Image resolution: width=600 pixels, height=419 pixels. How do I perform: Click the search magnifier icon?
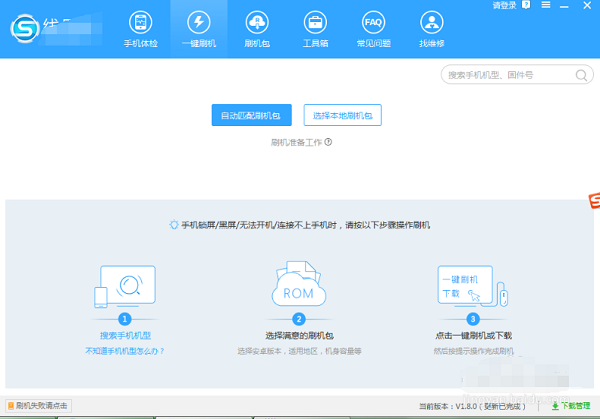(581, 75)
